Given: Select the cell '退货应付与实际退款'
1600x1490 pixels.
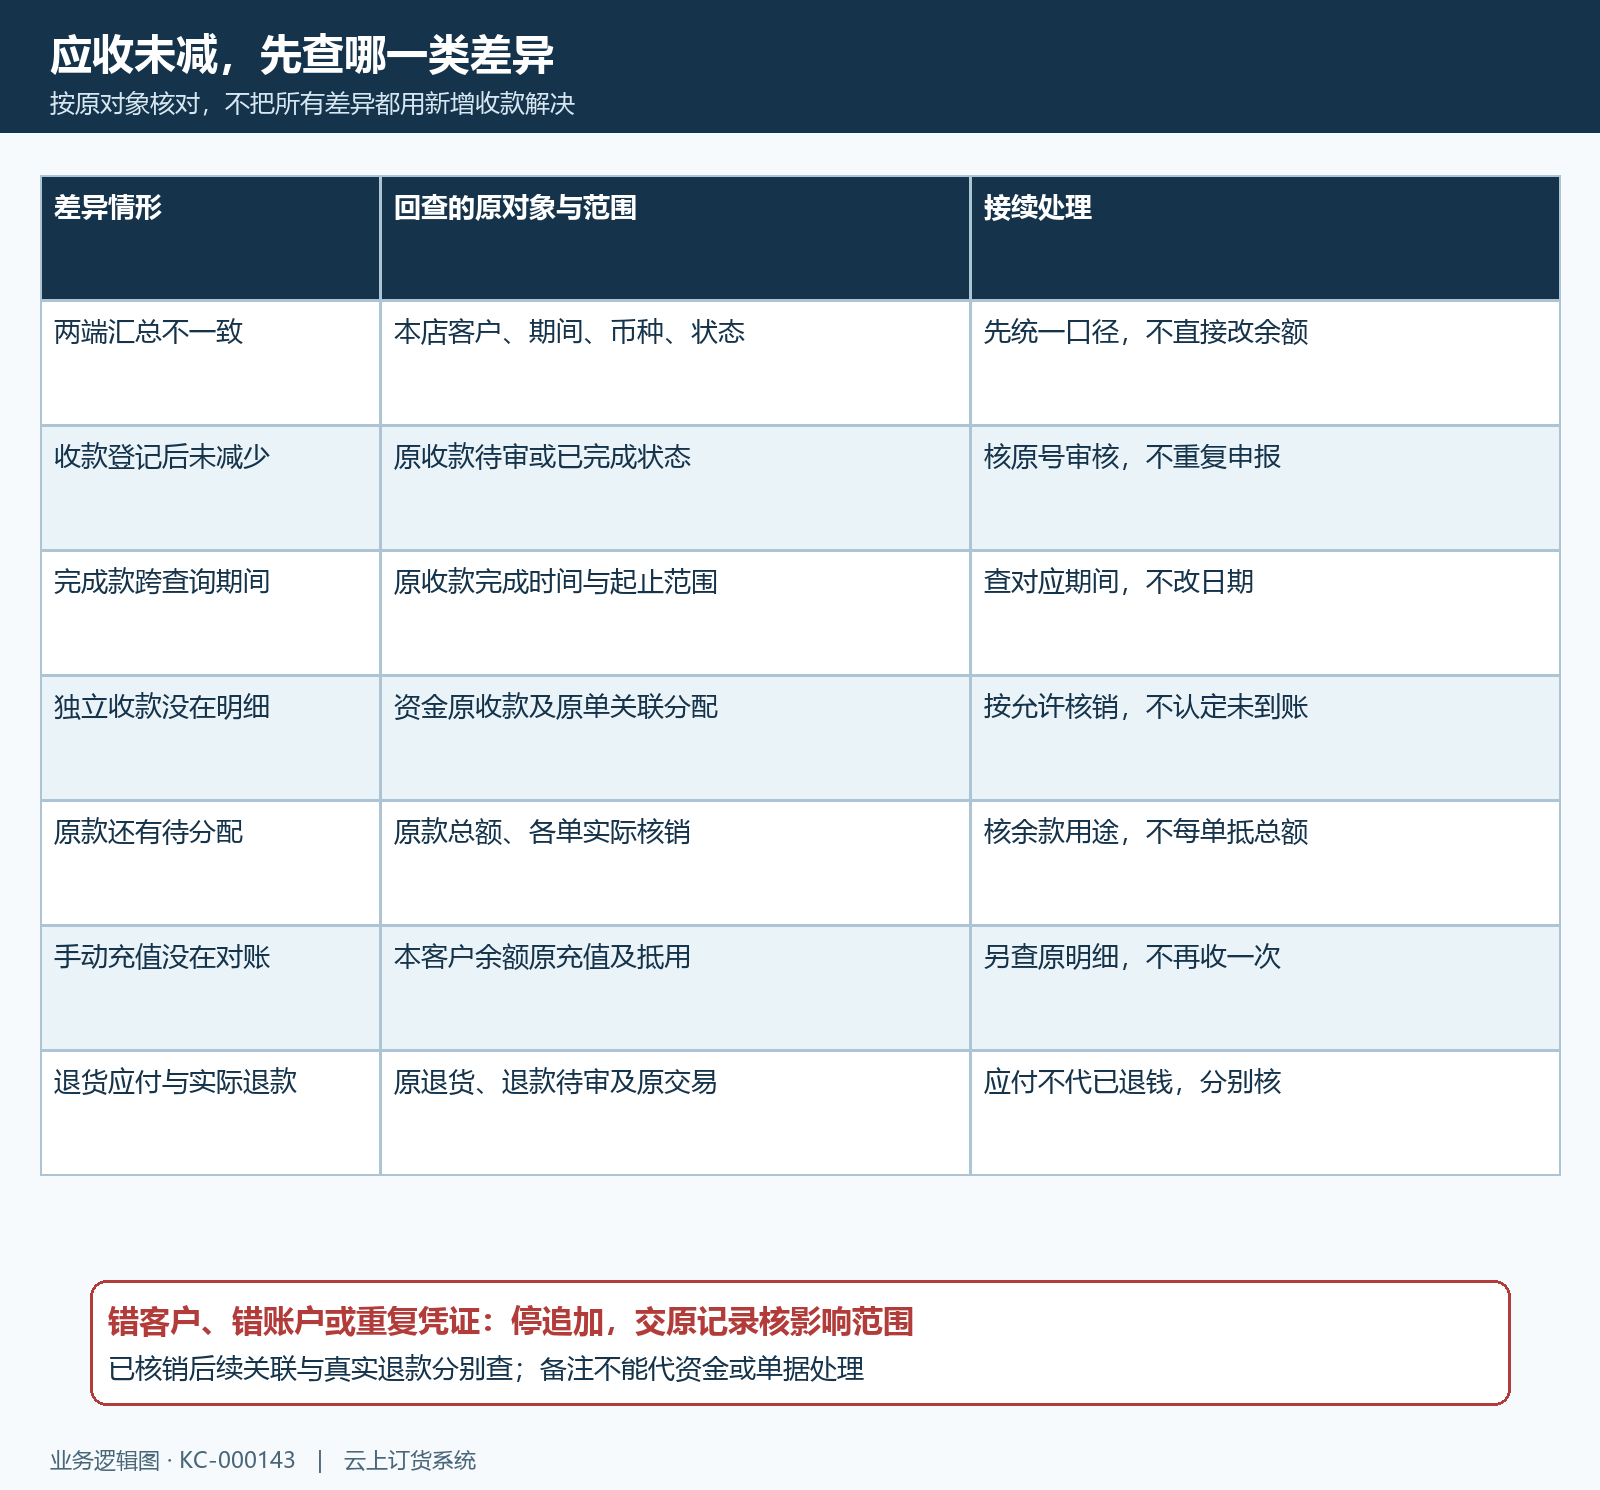Looking at the screenshot, I should coord(210,1113).
